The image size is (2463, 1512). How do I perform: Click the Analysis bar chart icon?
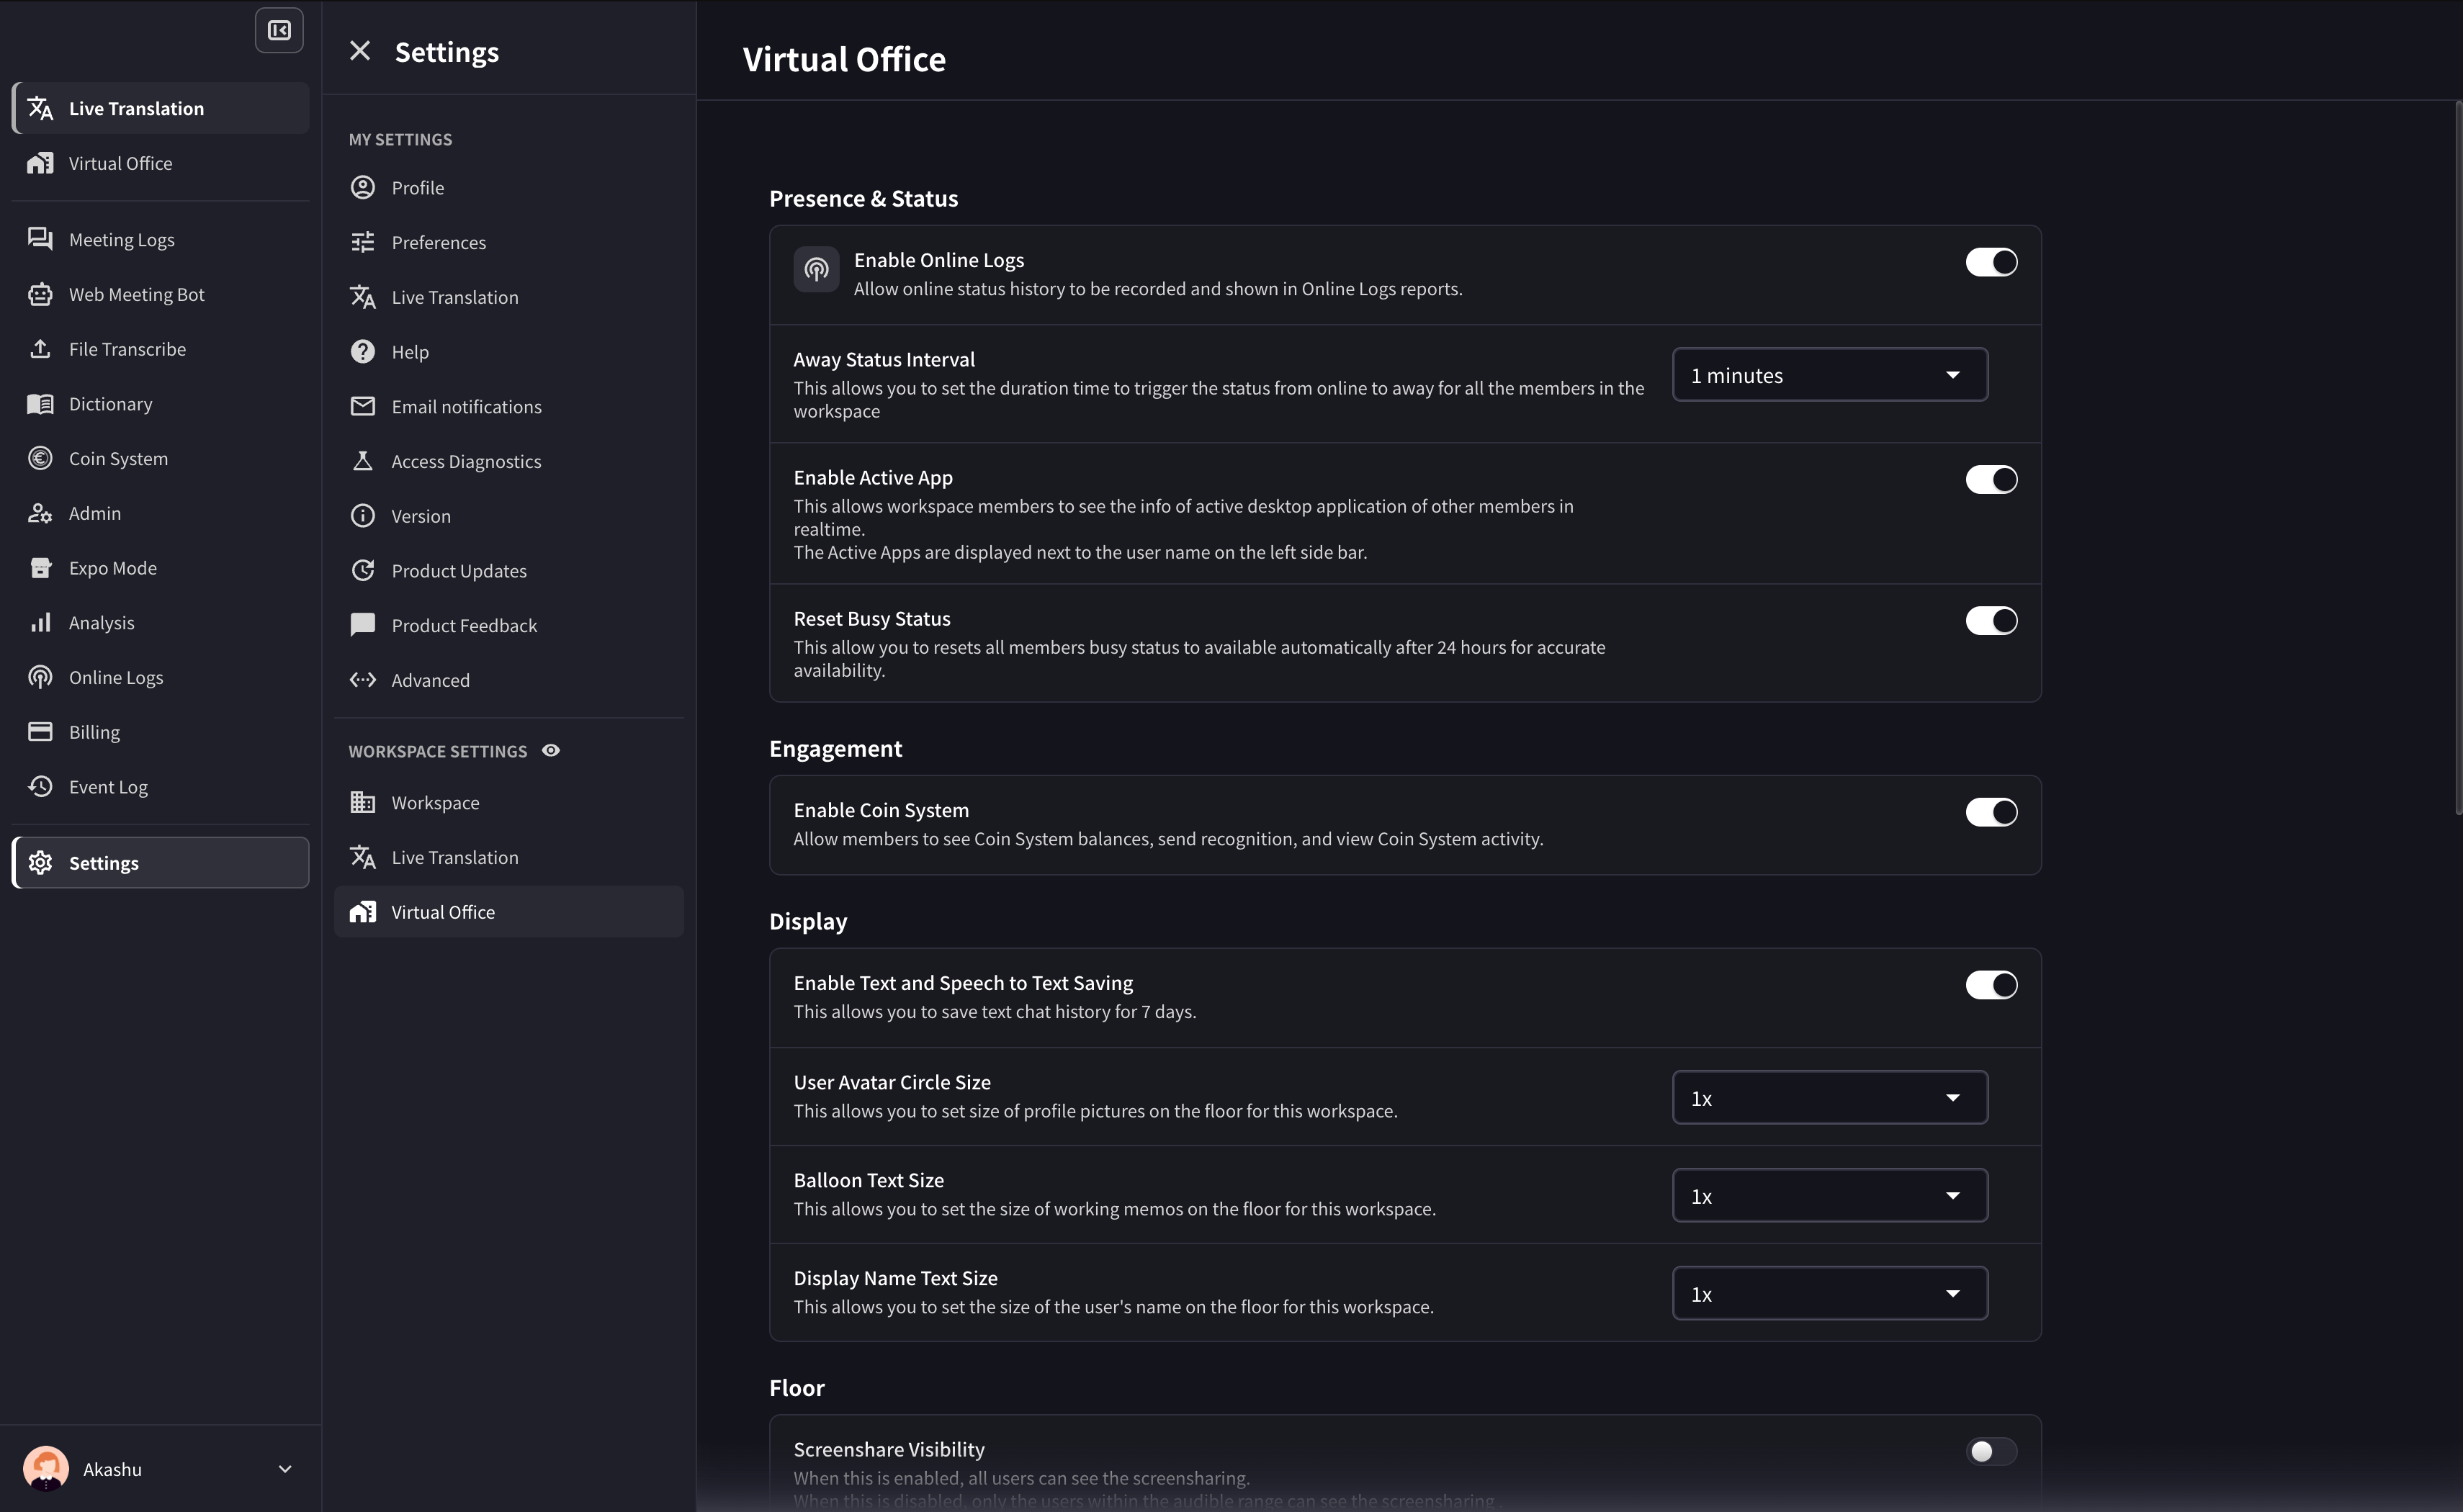40,622
